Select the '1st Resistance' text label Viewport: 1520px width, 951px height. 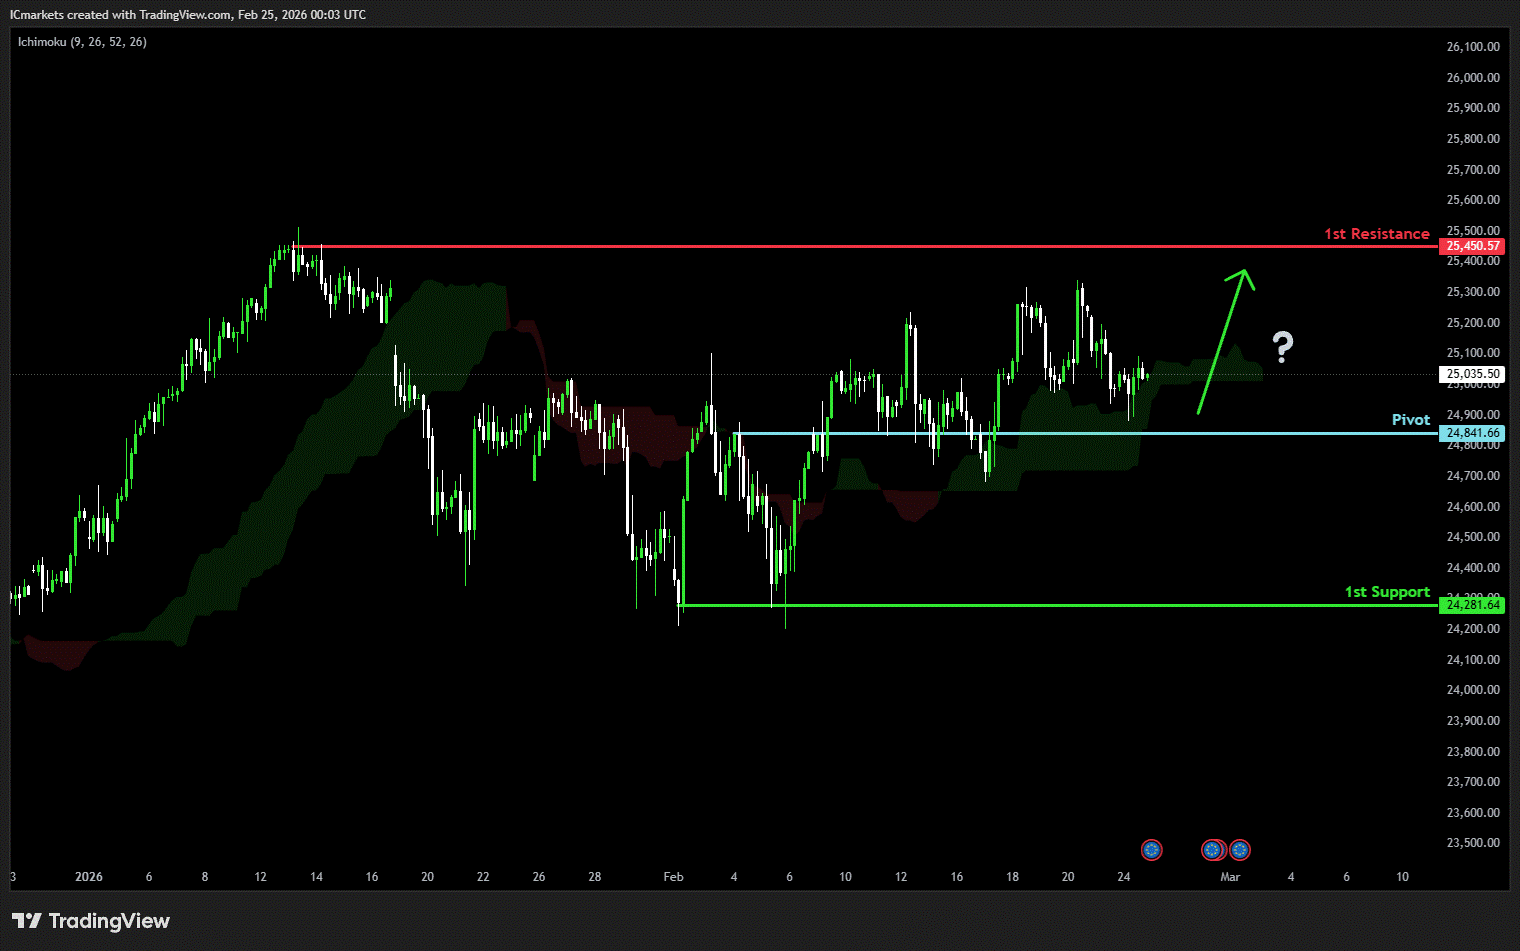[x=1376, y=234]
